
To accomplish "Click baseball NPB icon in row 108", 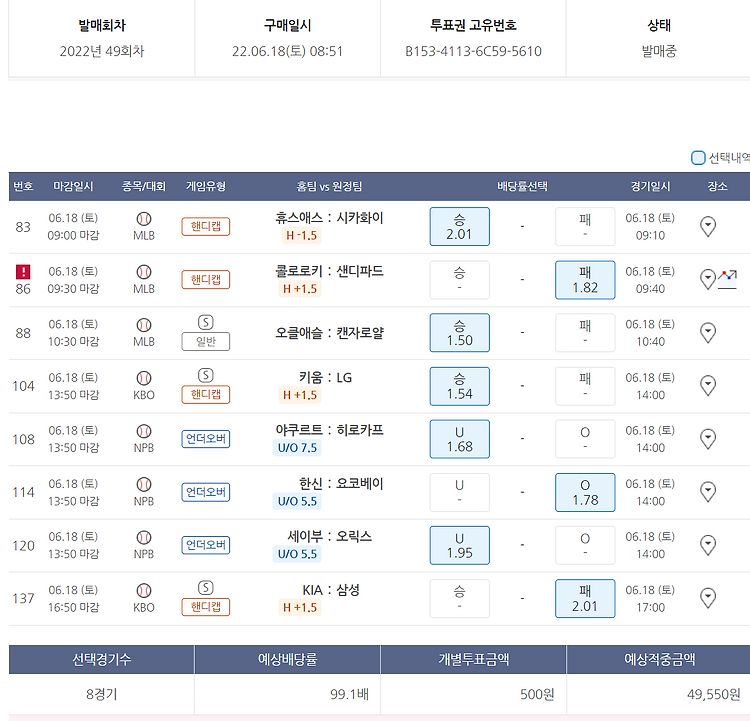I will click(144, 432).
